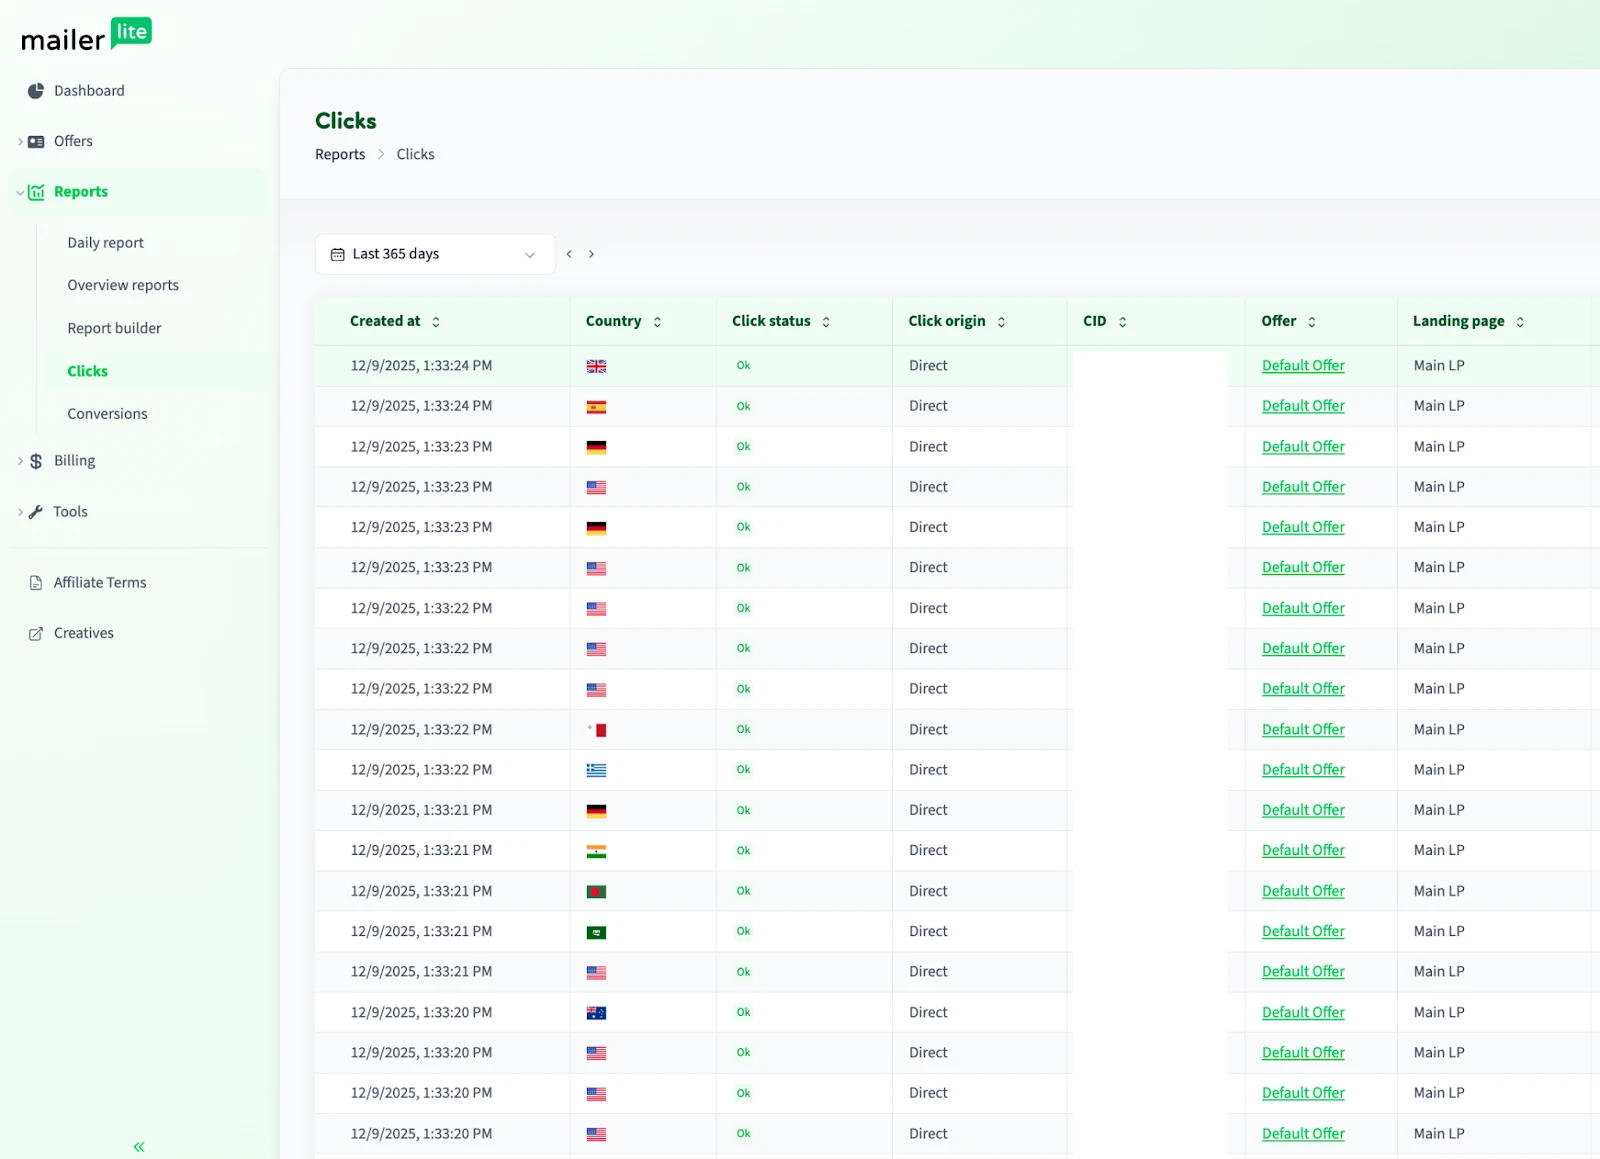Click the Creatives external link icon
Screen dimensions: 1600x1159
[36, 634]
